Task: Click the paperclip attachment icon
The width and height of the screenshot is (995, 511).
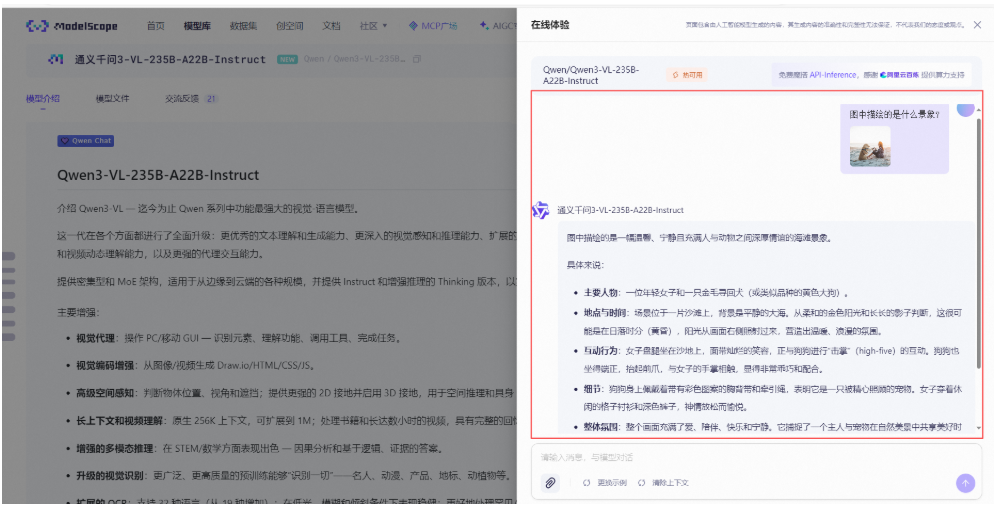Action: point(550,483)
